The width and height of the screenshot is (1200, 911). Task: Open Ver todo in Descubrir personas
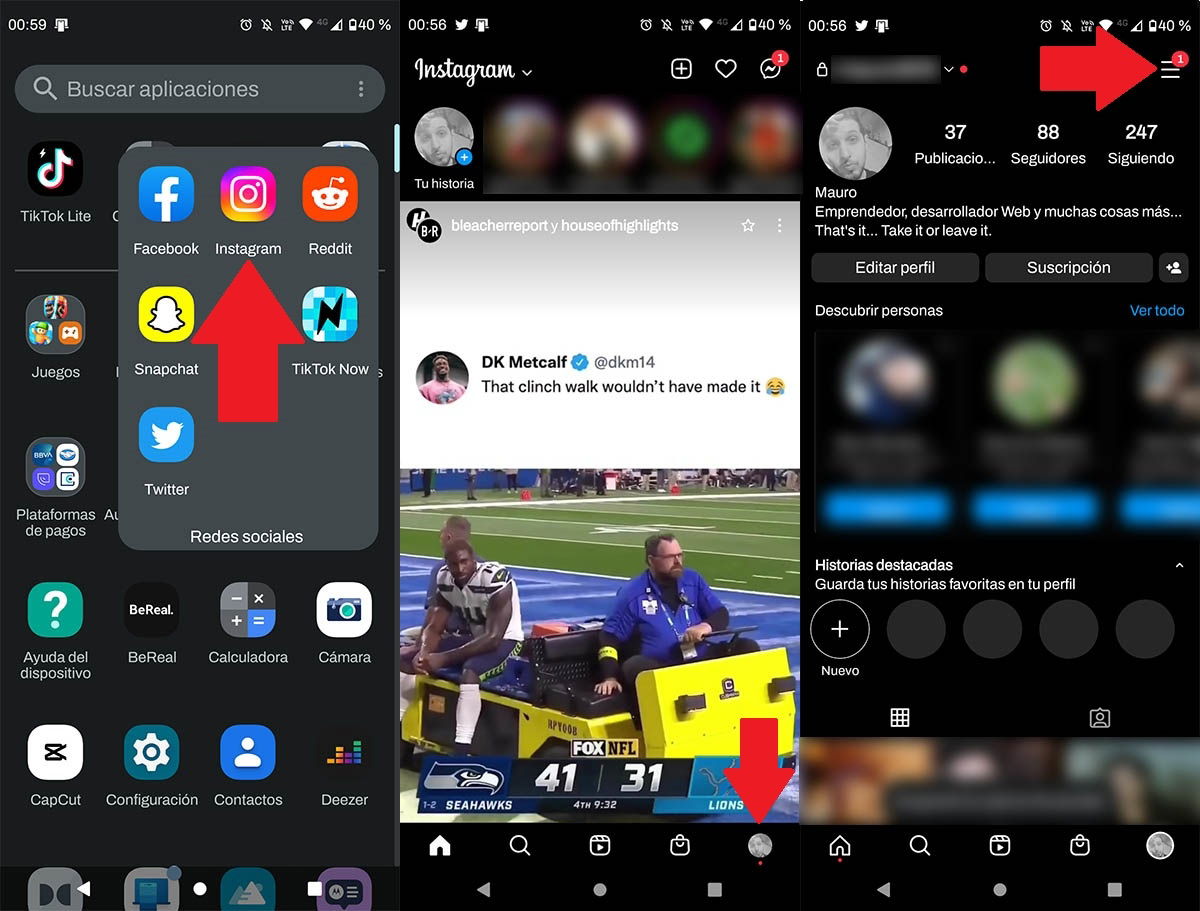[x=1157, y=310]
